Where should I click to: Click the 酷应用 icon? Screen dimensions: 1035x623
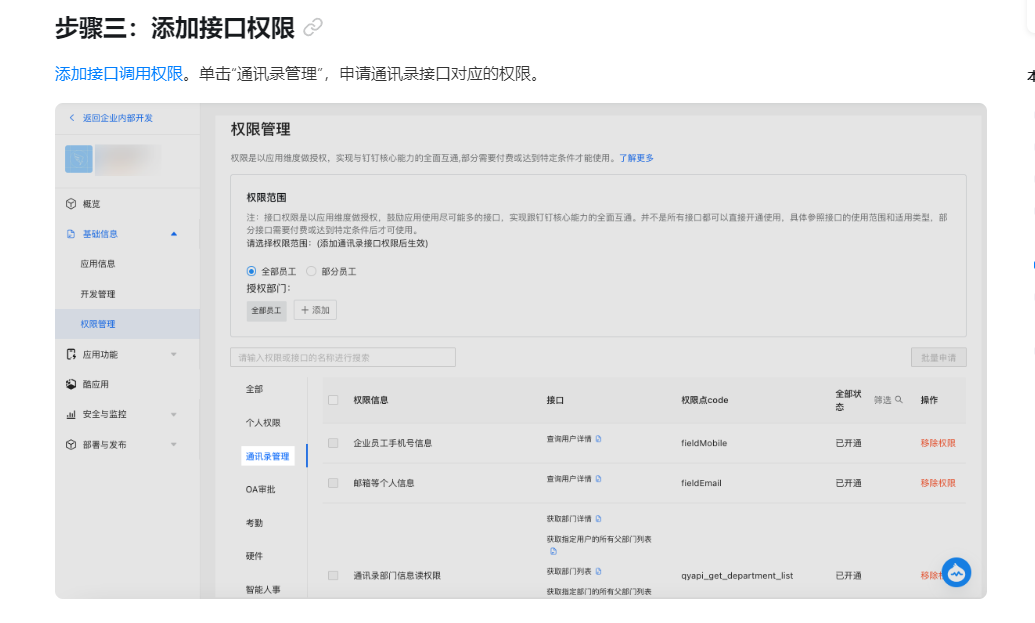(71, 384)
